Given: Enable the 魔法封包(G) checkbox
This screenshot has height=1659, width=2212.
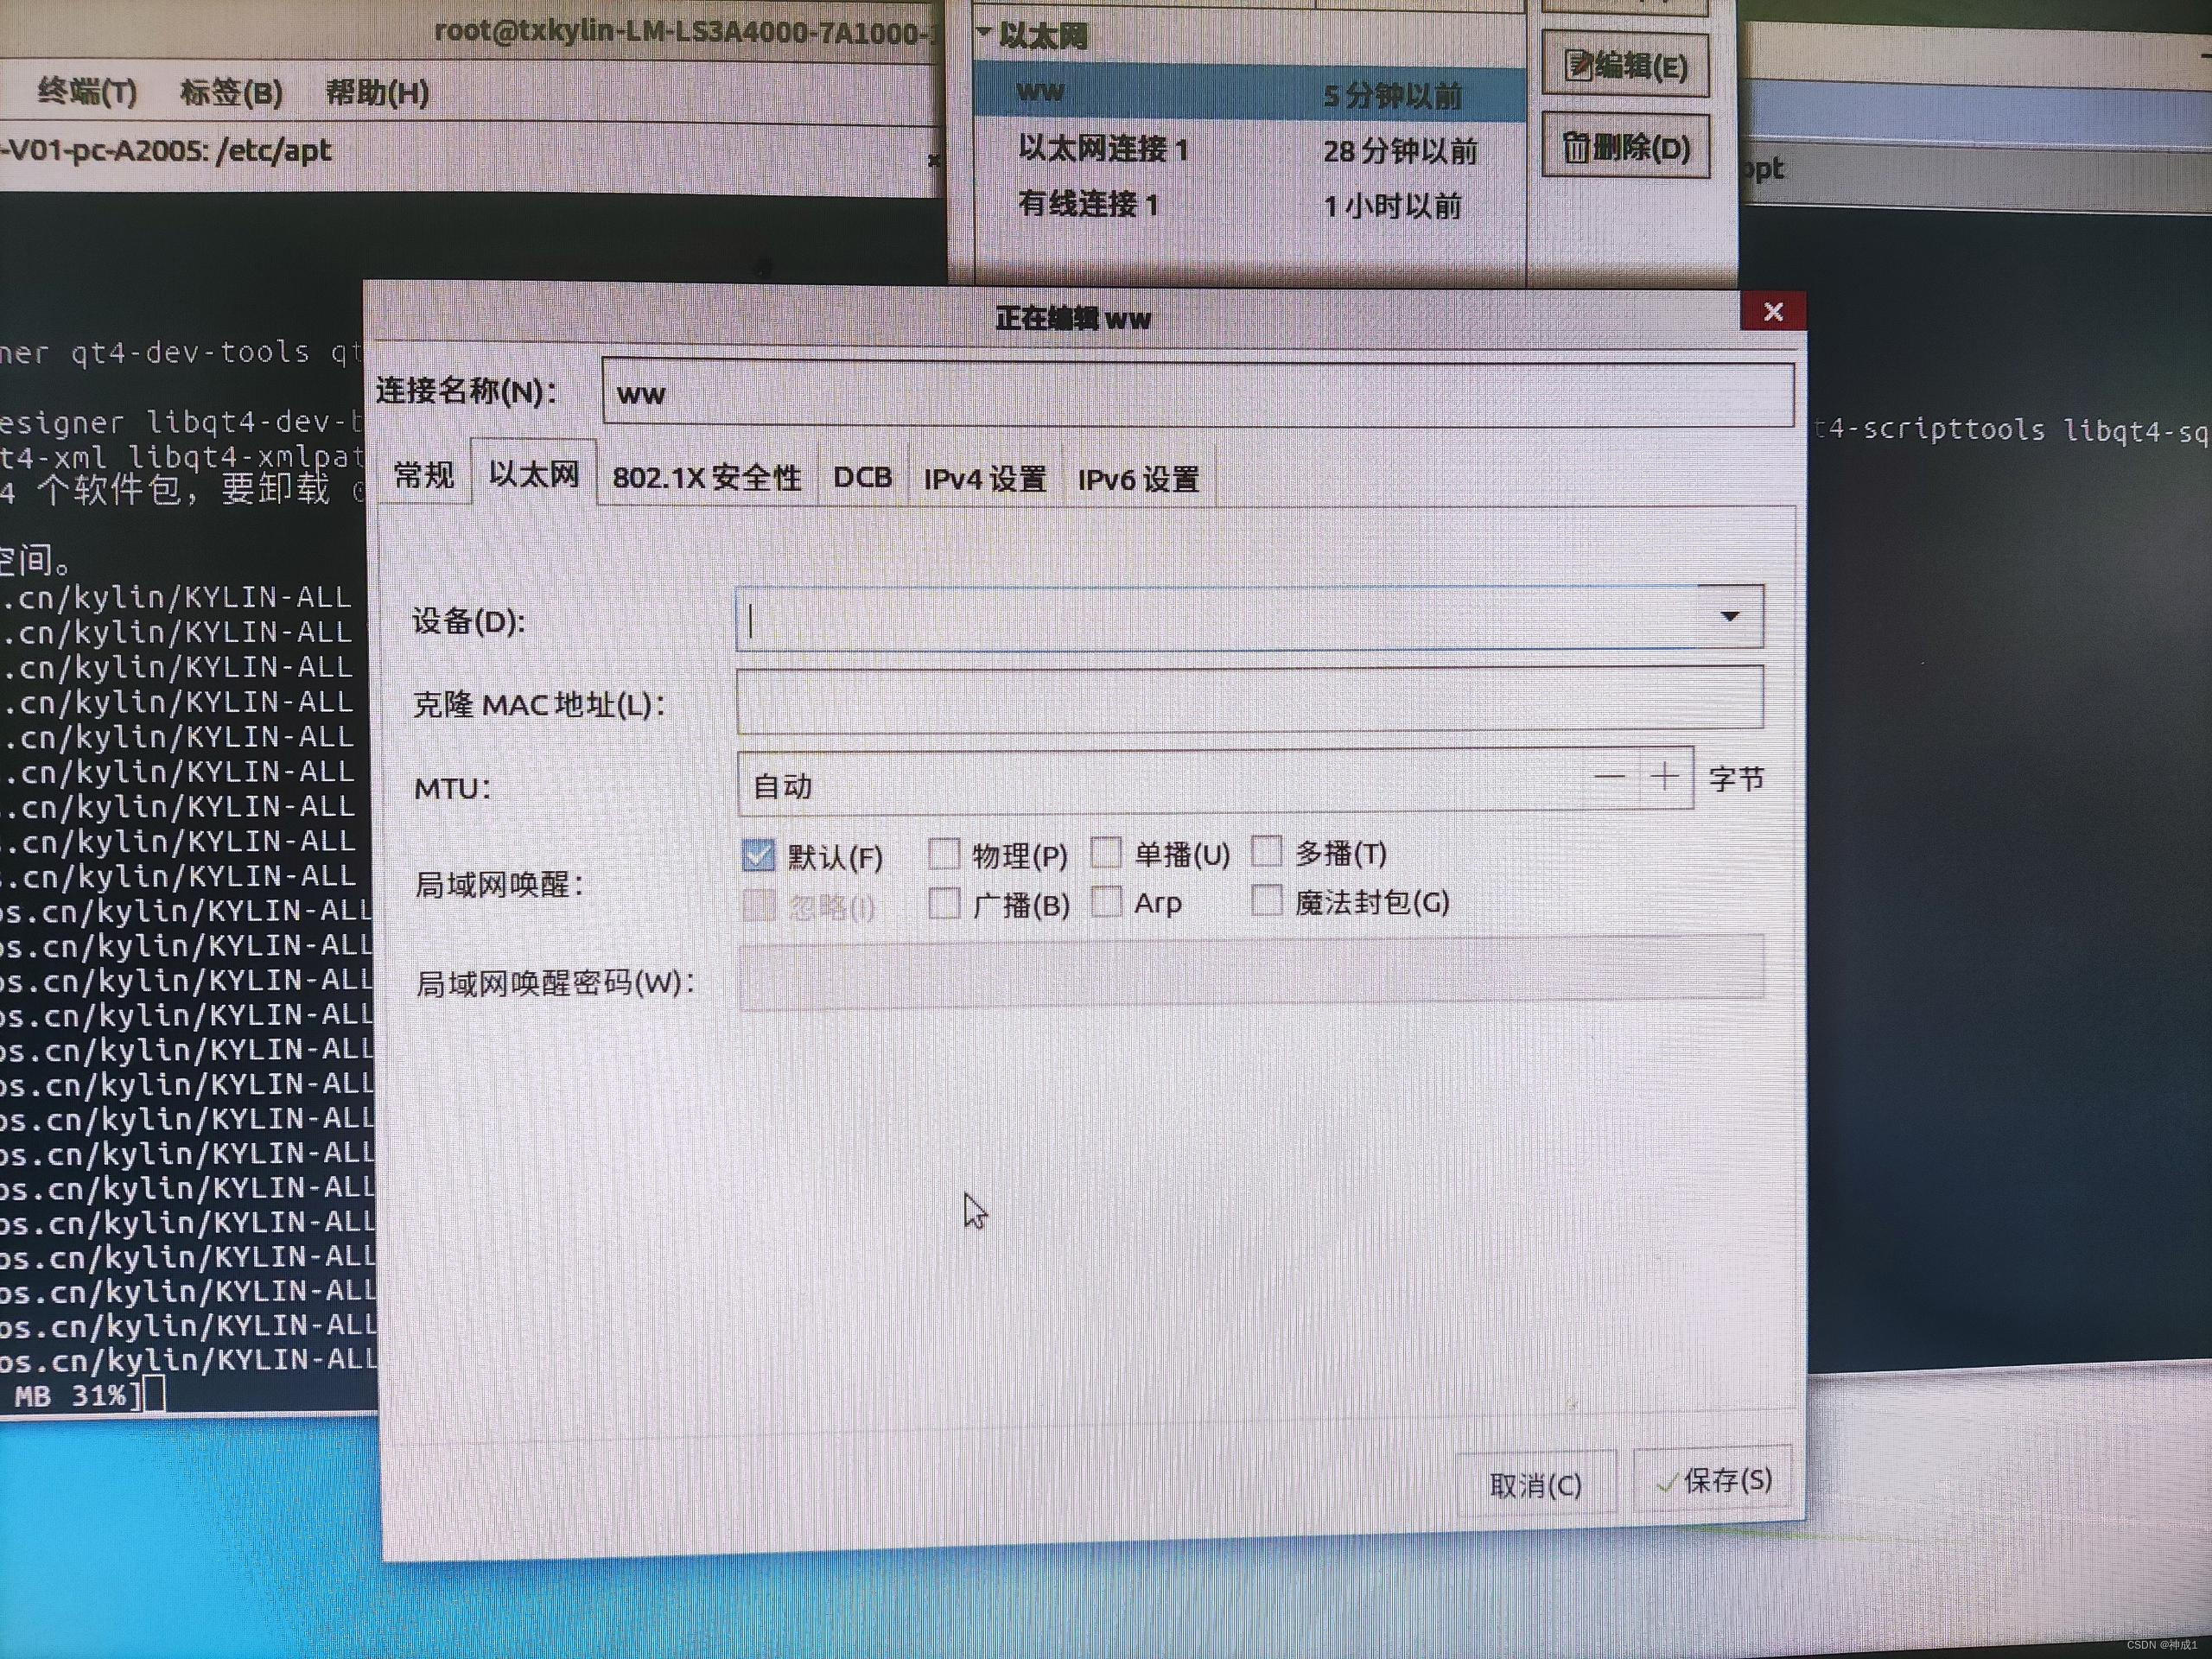Looking at the screenshot, I should click(1266, 900).
